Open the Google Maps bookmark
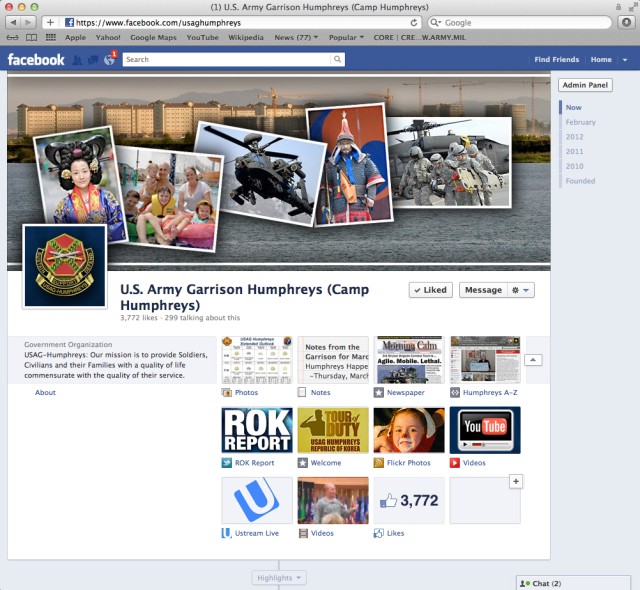 pos(153,38)
